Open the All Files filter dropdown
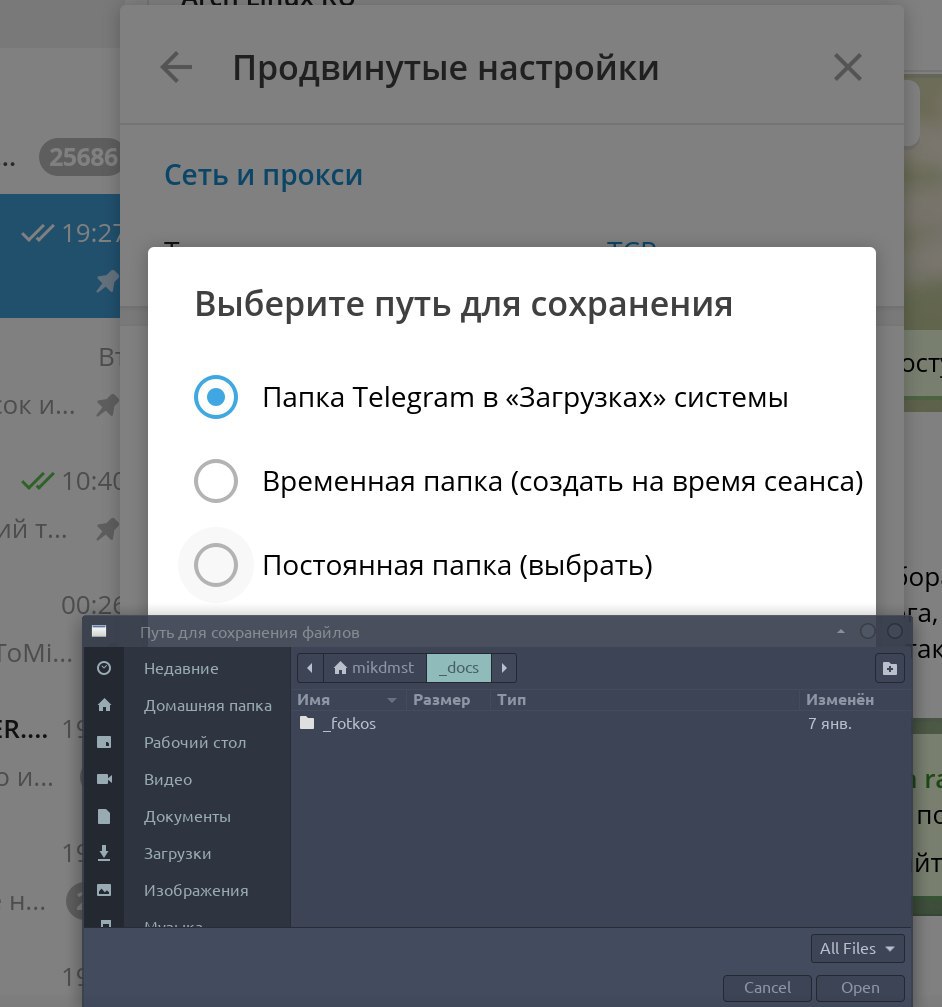Screen dimensions: 942x1007 [857, 949]
